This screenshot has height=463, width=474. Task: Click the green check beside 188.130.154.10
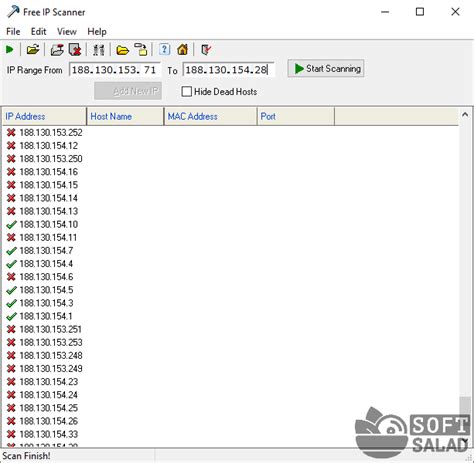point(11,225)
